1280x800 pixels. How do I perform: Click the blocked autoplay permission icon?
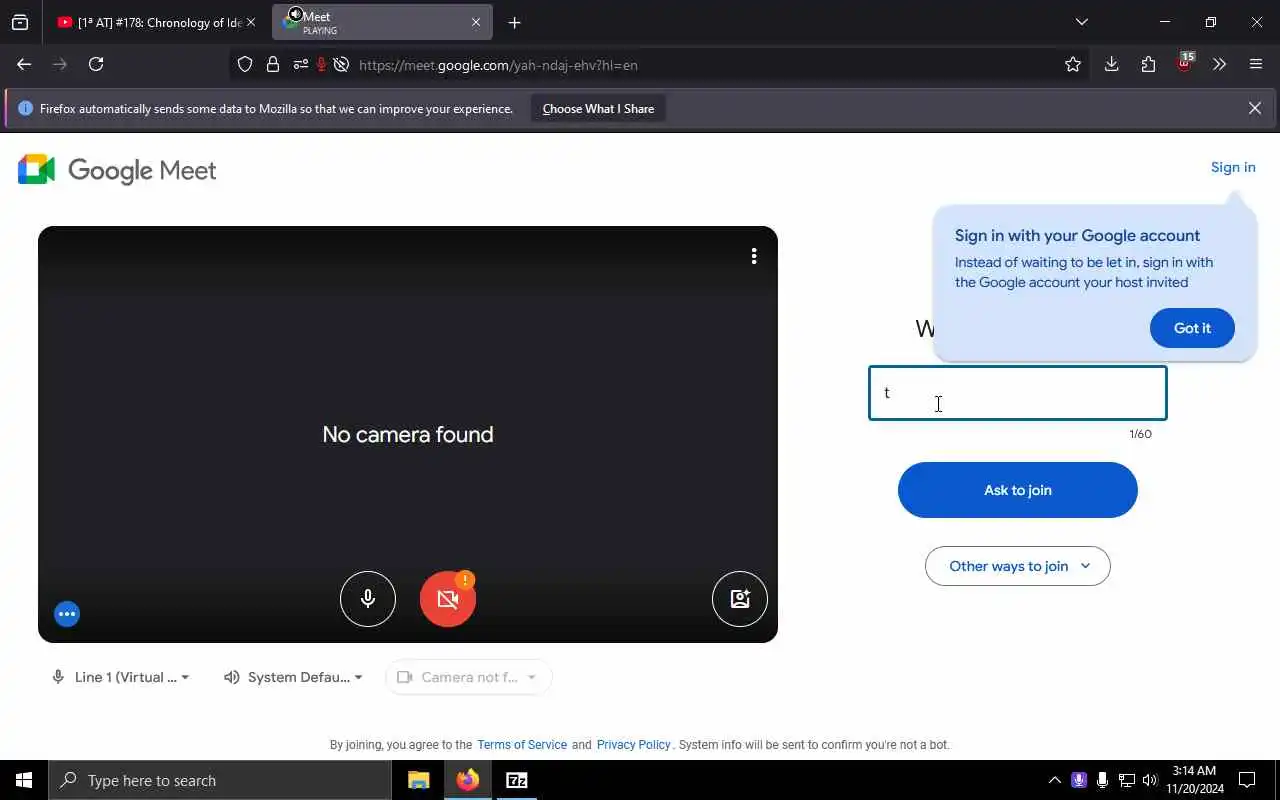click(x=341, y=65)
